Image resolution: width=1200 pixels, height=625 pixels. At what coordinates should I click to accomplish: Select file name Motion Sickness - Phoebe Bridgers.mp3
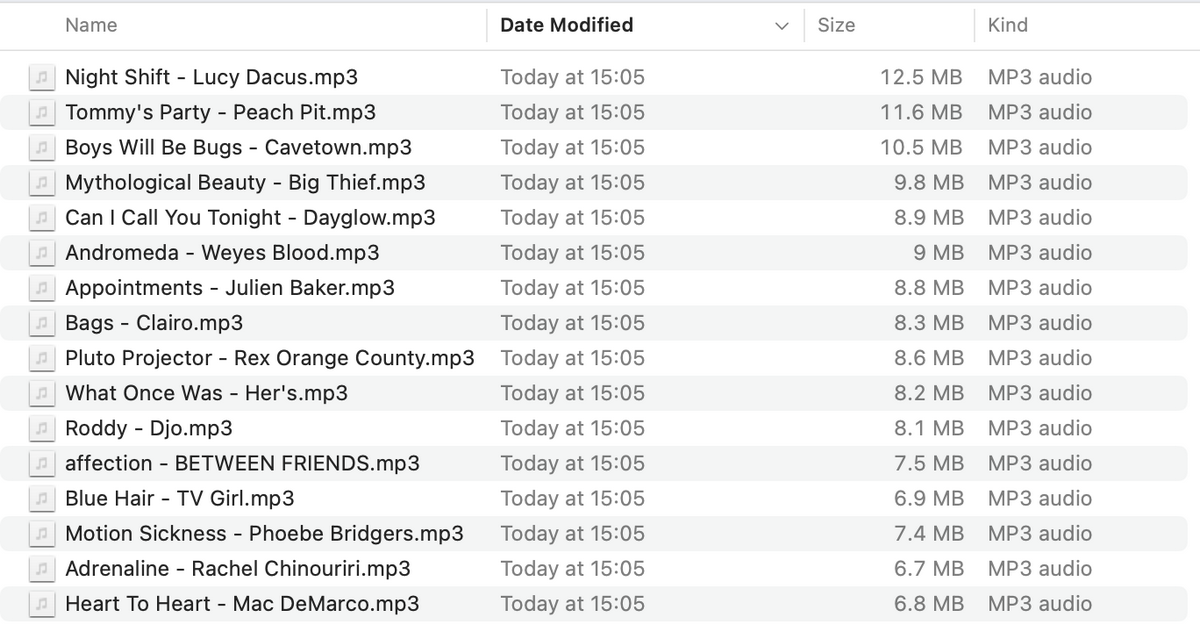click(x=264, y=533)
